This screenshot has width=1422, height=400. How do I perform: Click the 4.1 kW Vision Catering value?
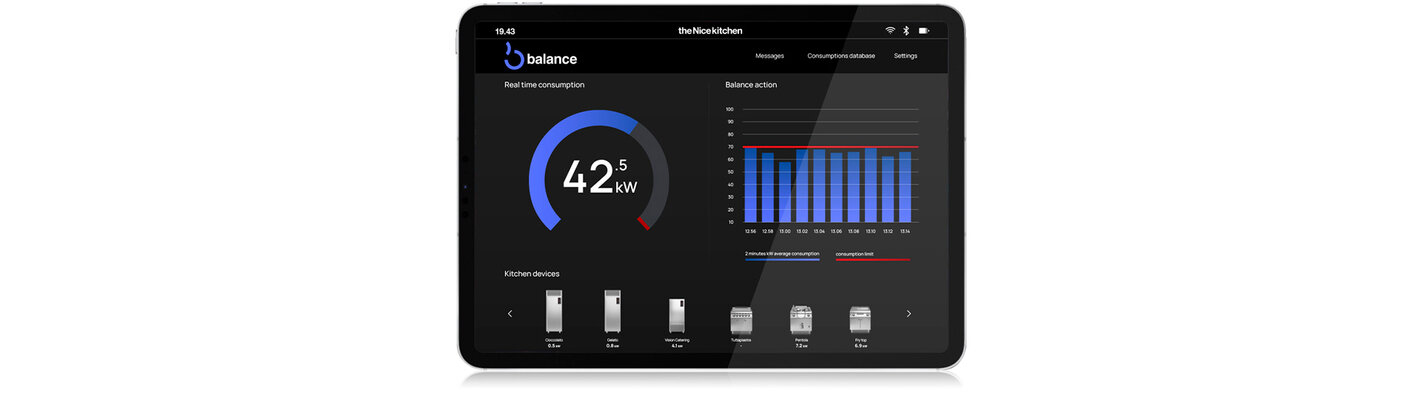[x=677, y=346]
